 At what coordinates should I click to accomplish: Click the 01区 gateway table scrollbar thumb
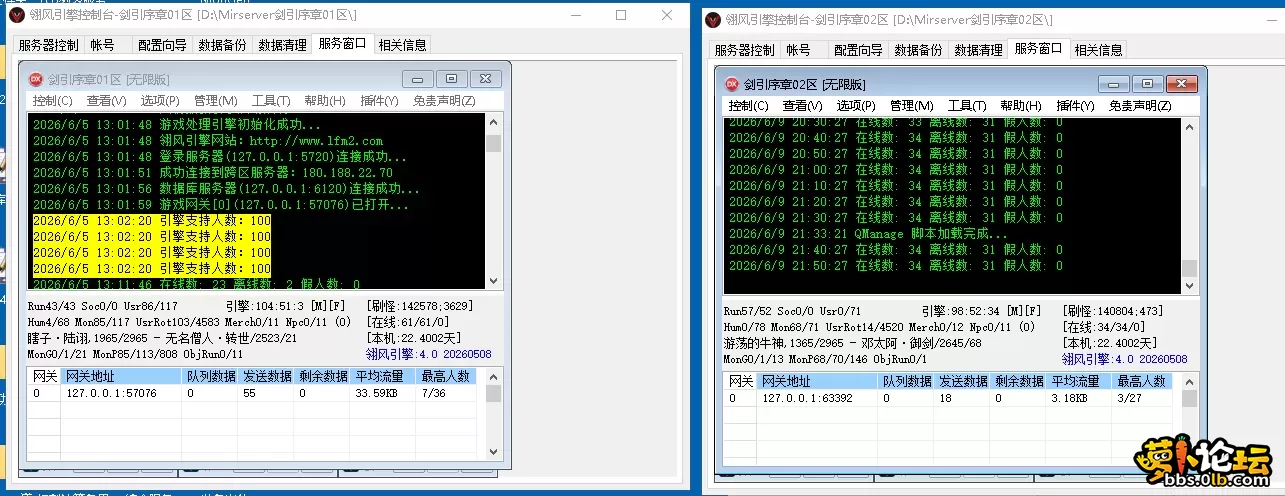(x=493, y=394)
